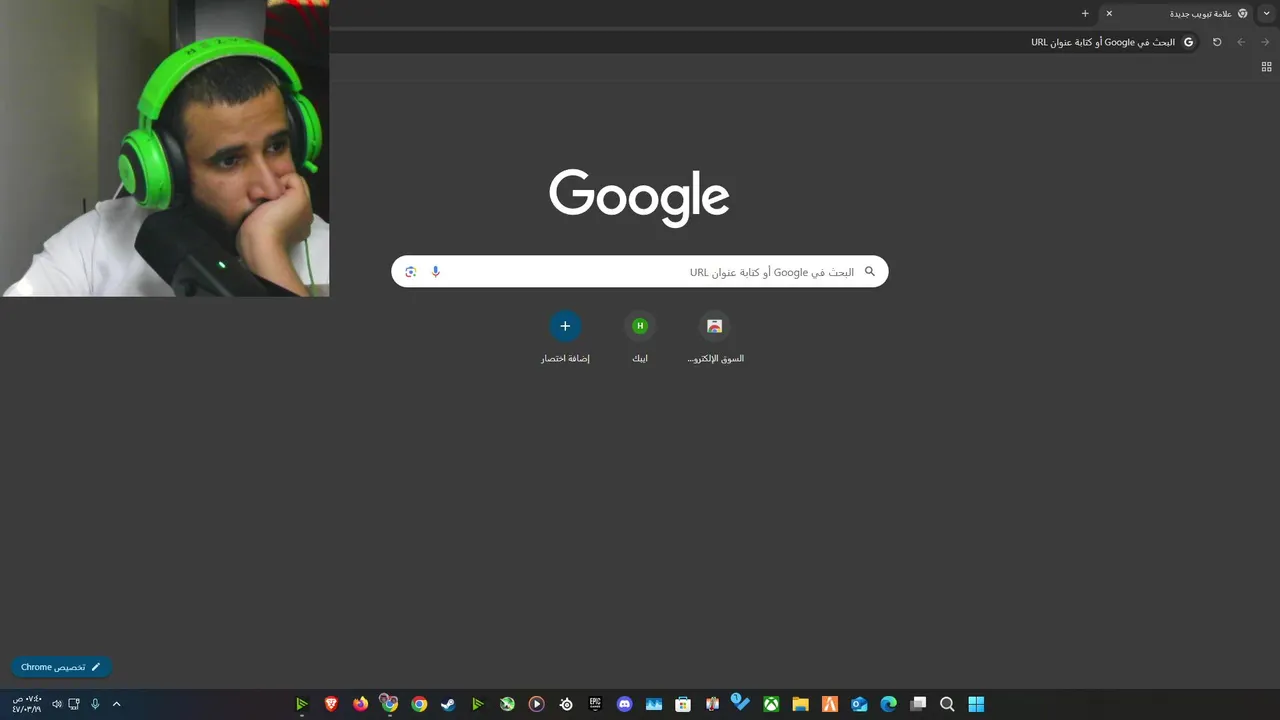Viewport: 1280px width, 720px height.
Task: Open Xbox app from taskbar
Action: (x=771, y=704)
